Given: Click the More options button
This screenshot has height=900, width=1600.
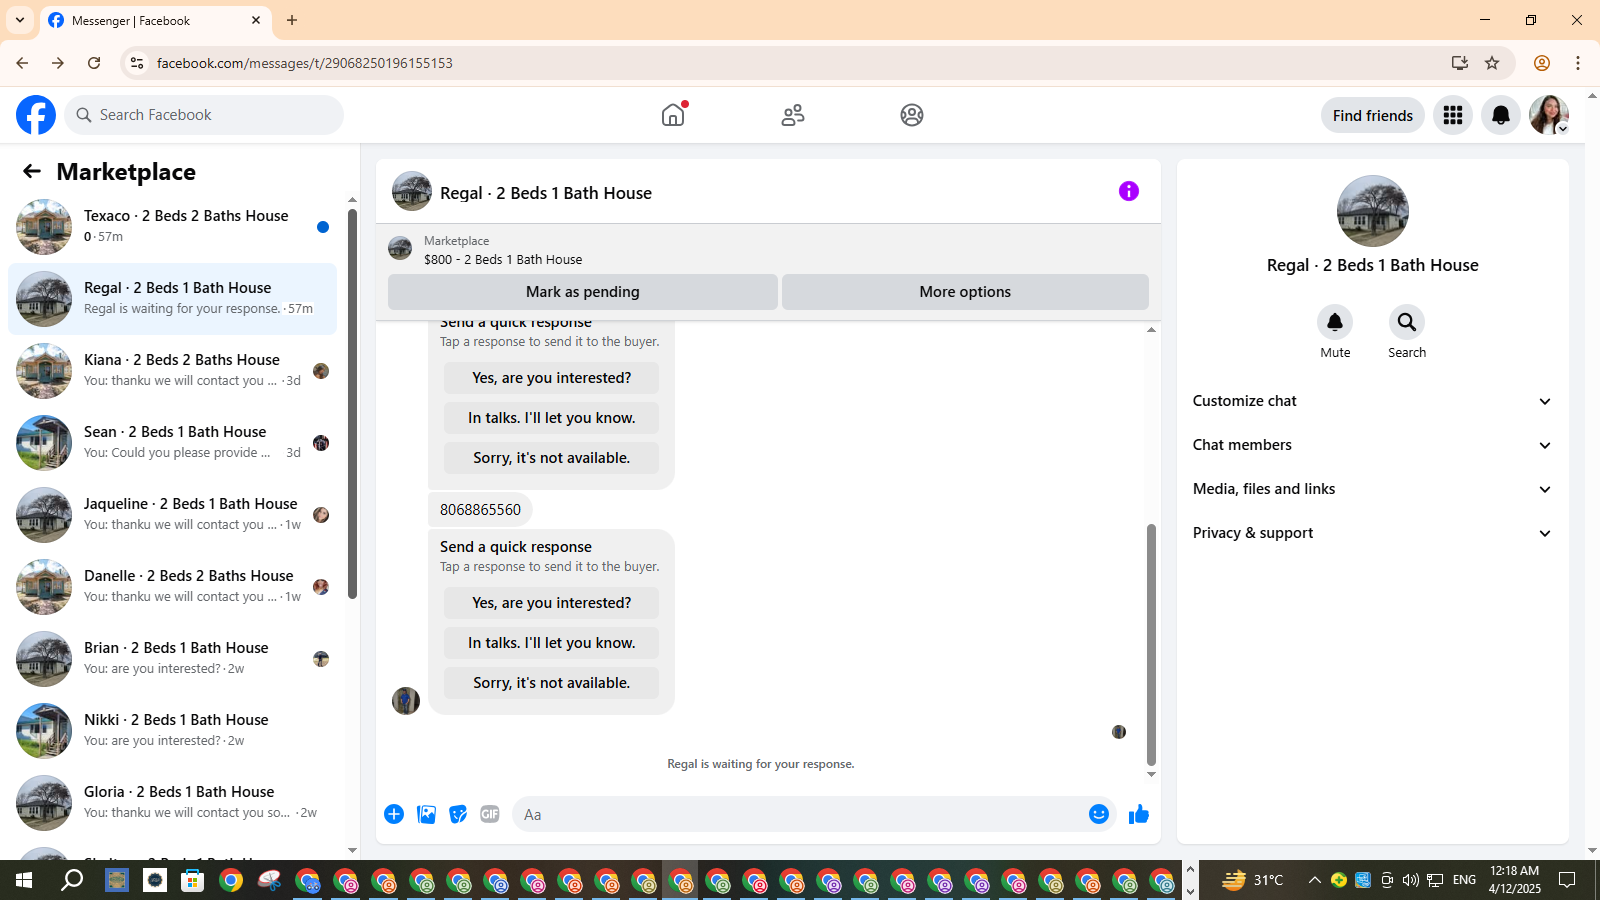Looking at the screenshot, I should [965, 292].
